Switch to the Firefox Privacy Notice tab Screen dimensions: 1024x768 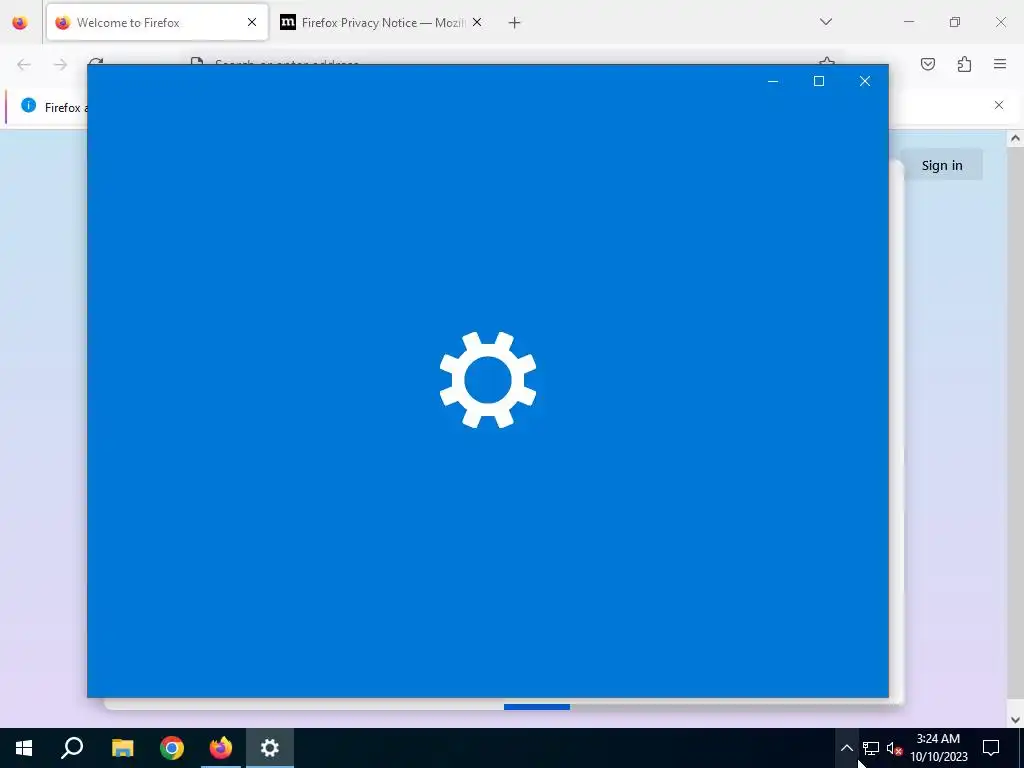382,22
